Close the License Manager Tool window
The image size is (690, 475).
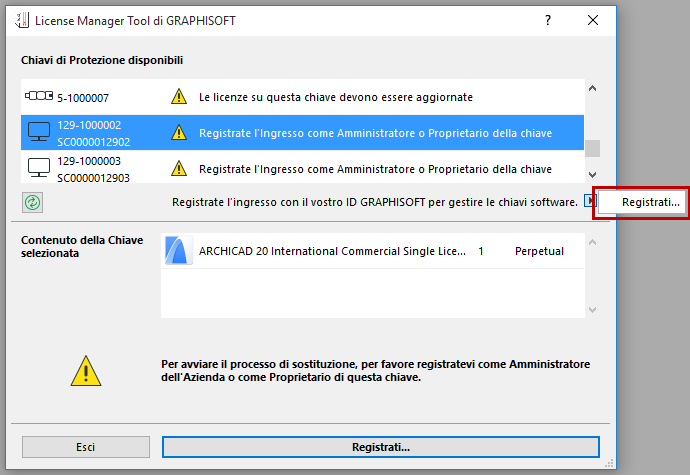click(593, 20)
